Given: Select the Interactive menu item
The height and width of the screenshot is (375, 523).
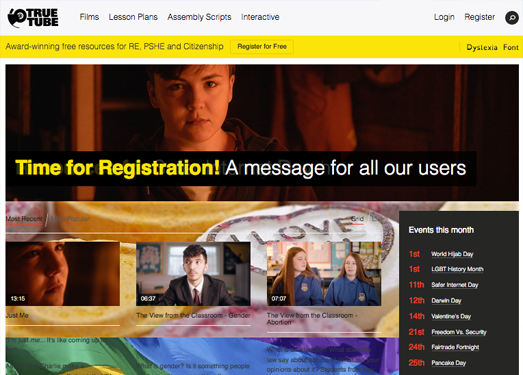Looking at the screenshot, I should click(260, 17).
